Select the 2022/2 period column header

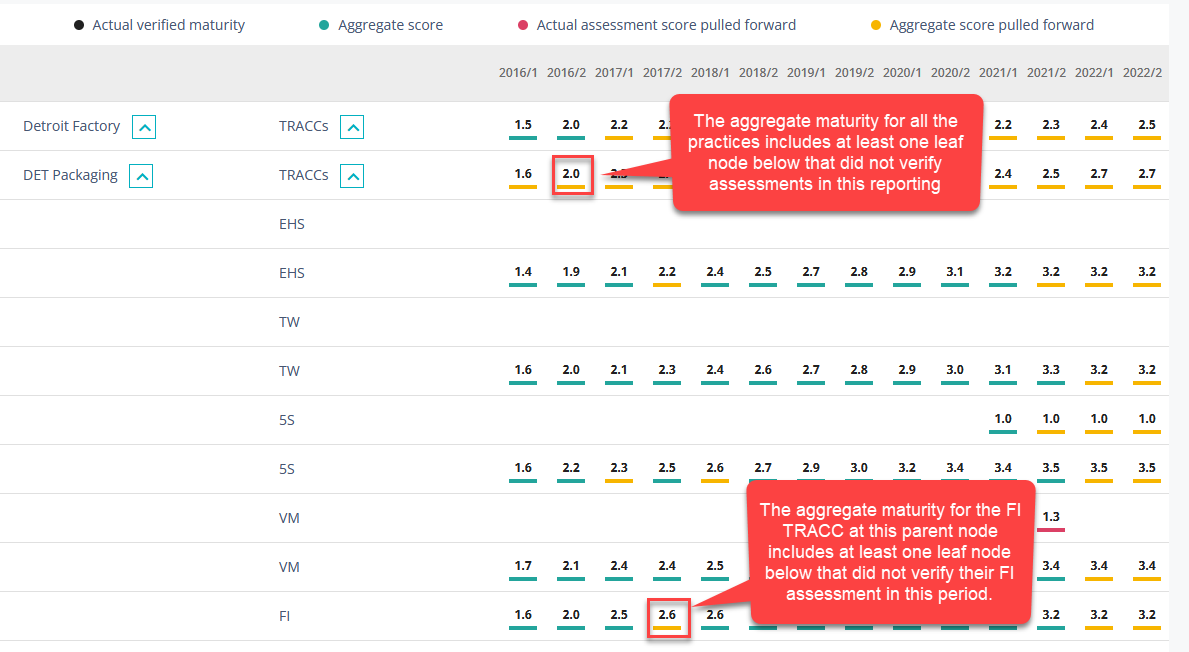[x=1142, y=73]
